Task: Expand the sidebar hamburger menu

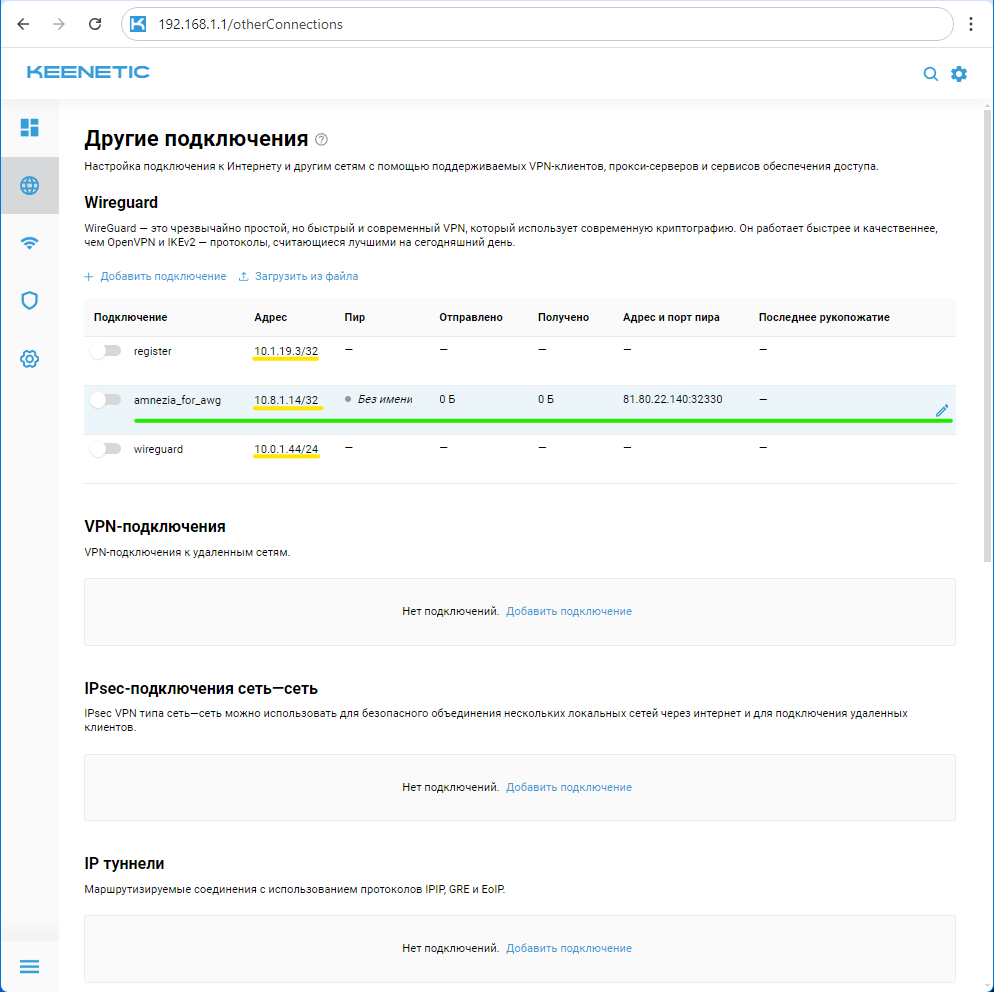Action: (30, 966)
